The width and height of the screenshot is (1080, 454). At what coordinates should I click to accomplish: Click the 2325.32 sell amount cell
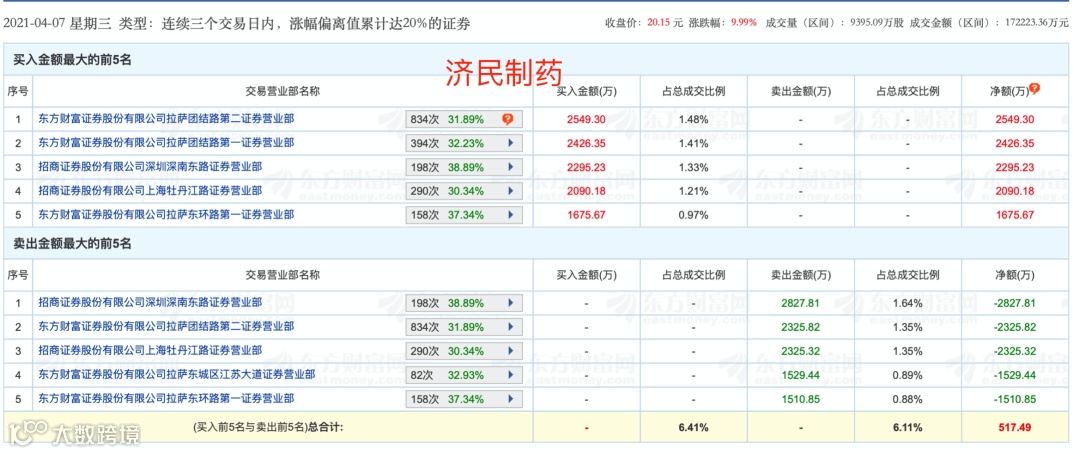(800, 351)
